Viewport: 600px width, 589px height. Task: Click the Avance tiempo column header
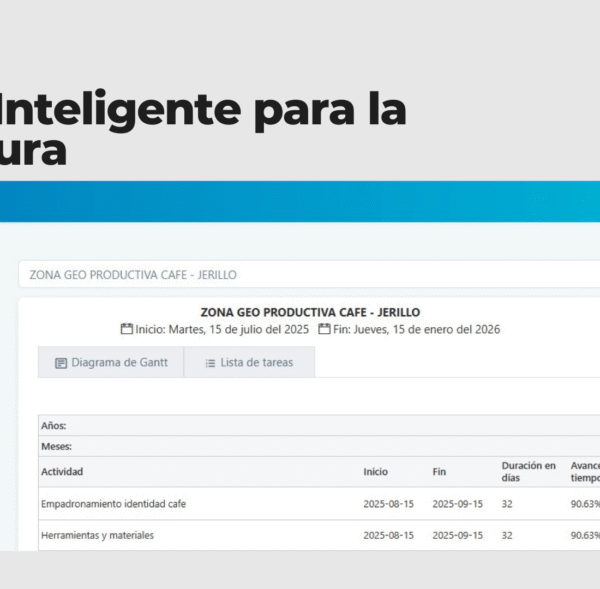tap(585, 471)
